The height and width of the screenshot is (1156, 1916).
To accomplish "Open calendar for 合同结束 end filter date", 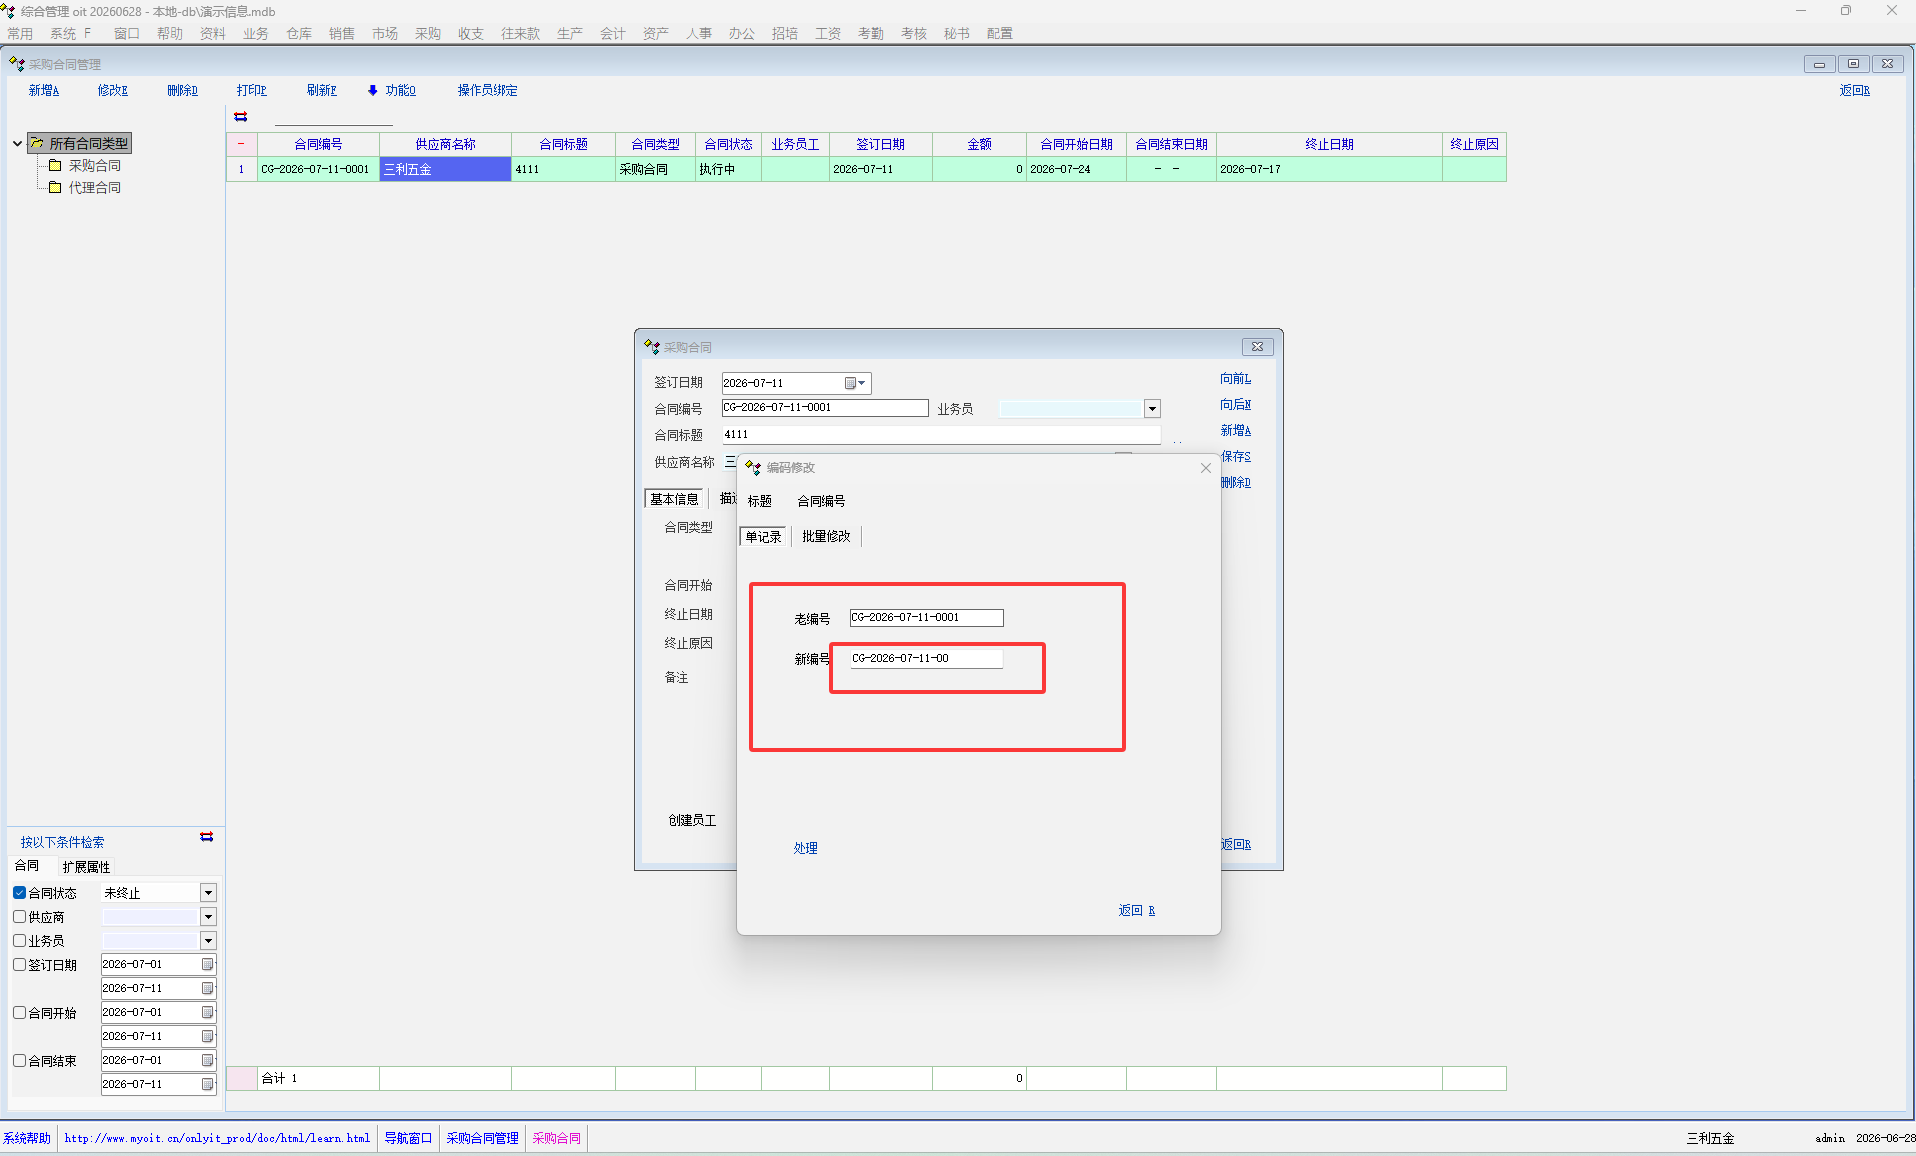I will tap(208, 1084).
